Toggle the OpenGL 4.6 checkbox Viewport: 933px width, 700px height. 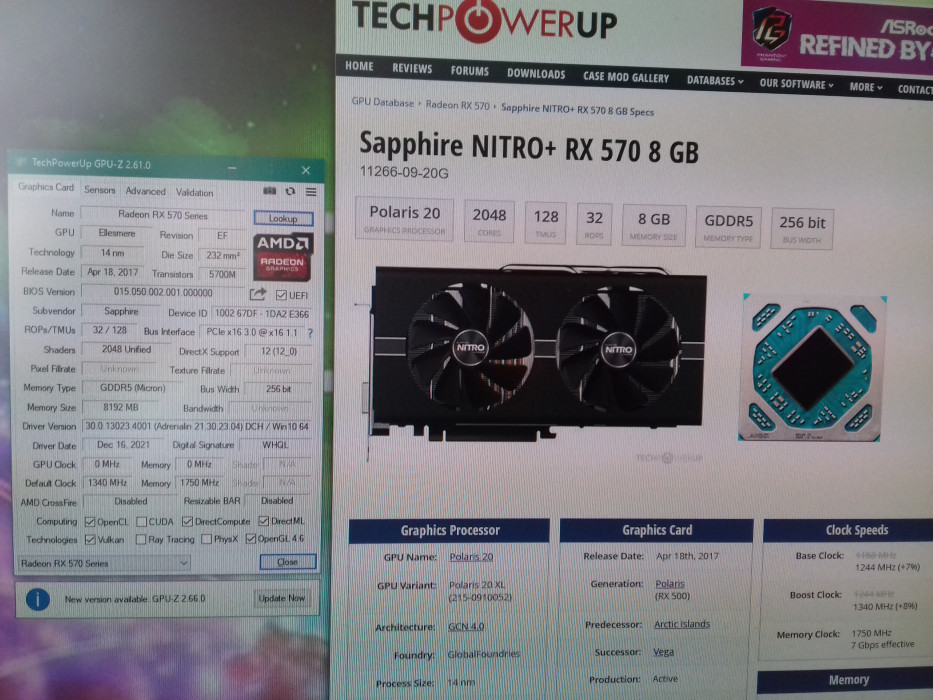(x=251, y=539)
